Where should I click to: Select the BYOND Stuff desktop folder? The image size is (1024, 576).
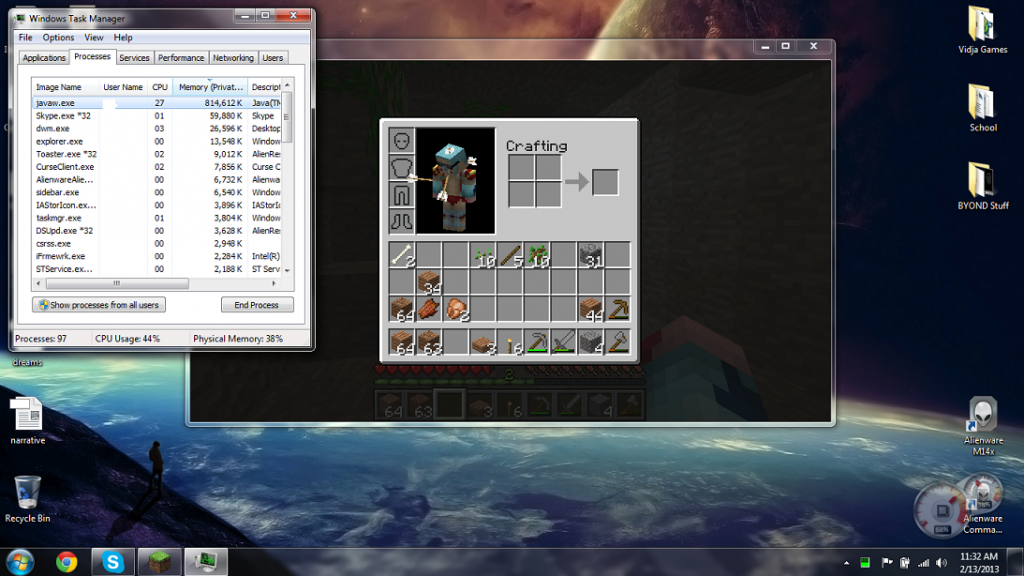[982, 186]
